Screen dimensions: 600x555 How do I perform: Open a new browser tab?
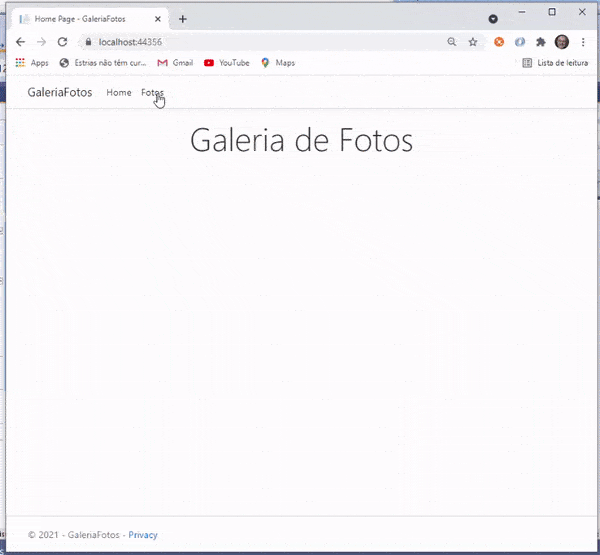coord(183,19)
